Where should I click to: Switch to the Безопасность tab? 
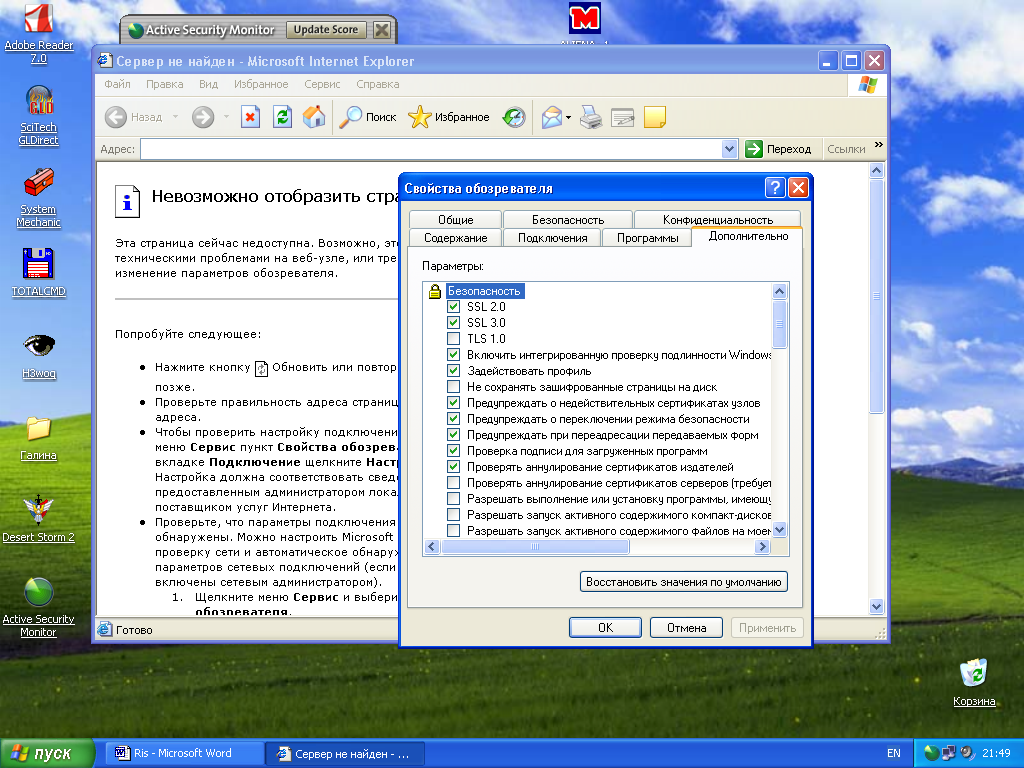(x=568, y=219)
